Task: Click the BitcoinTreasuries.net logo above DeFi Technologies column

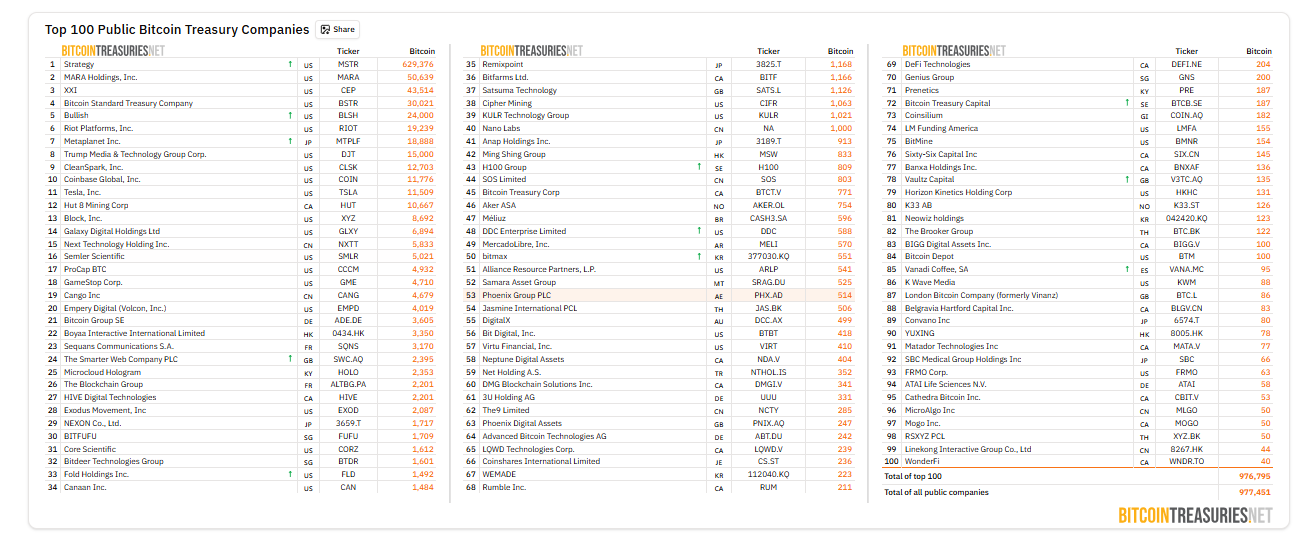Action: (953, 50)
